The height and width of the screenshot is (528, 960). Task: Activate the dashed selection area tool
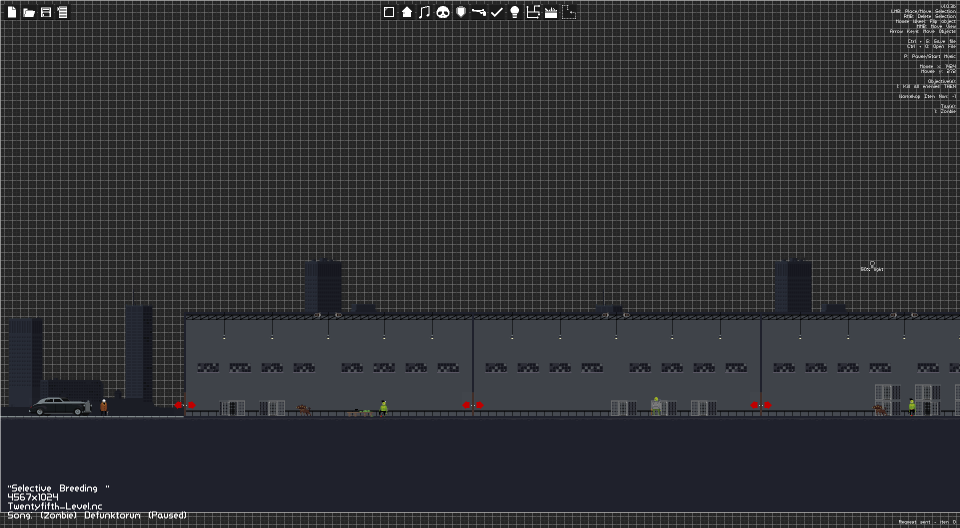click(x=569, y=12)
